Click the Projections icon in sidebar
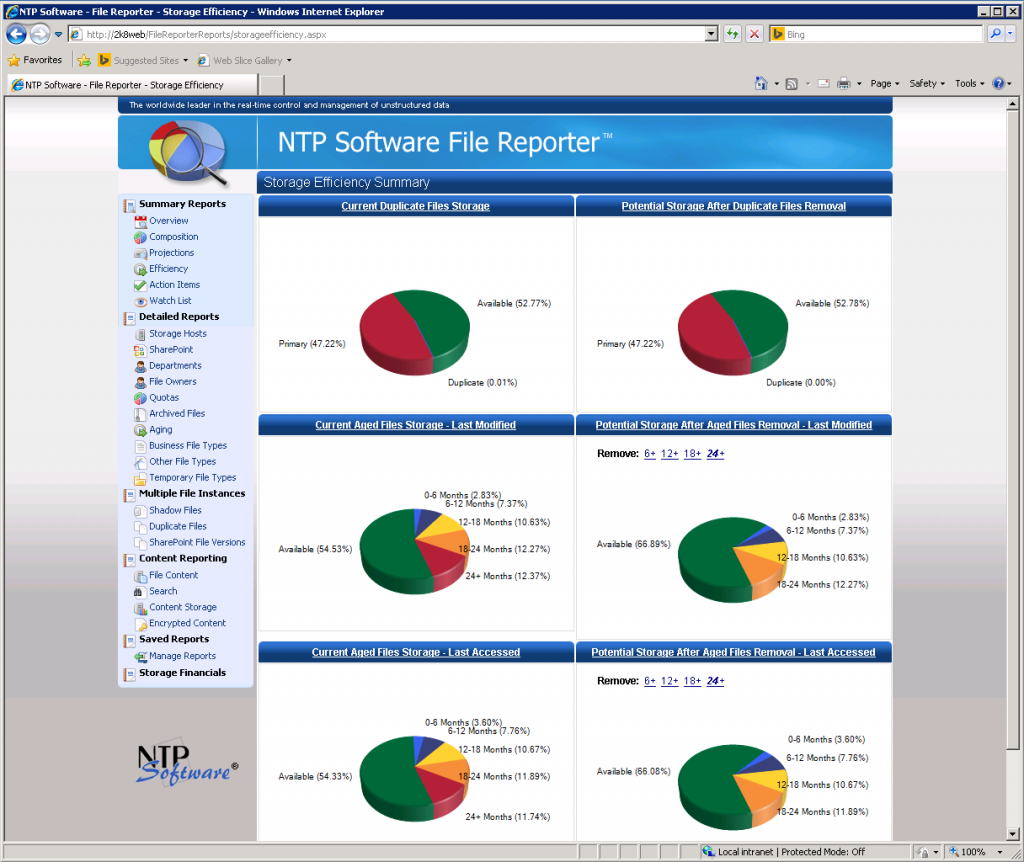The image size is (1024, 862). point(140,253)
